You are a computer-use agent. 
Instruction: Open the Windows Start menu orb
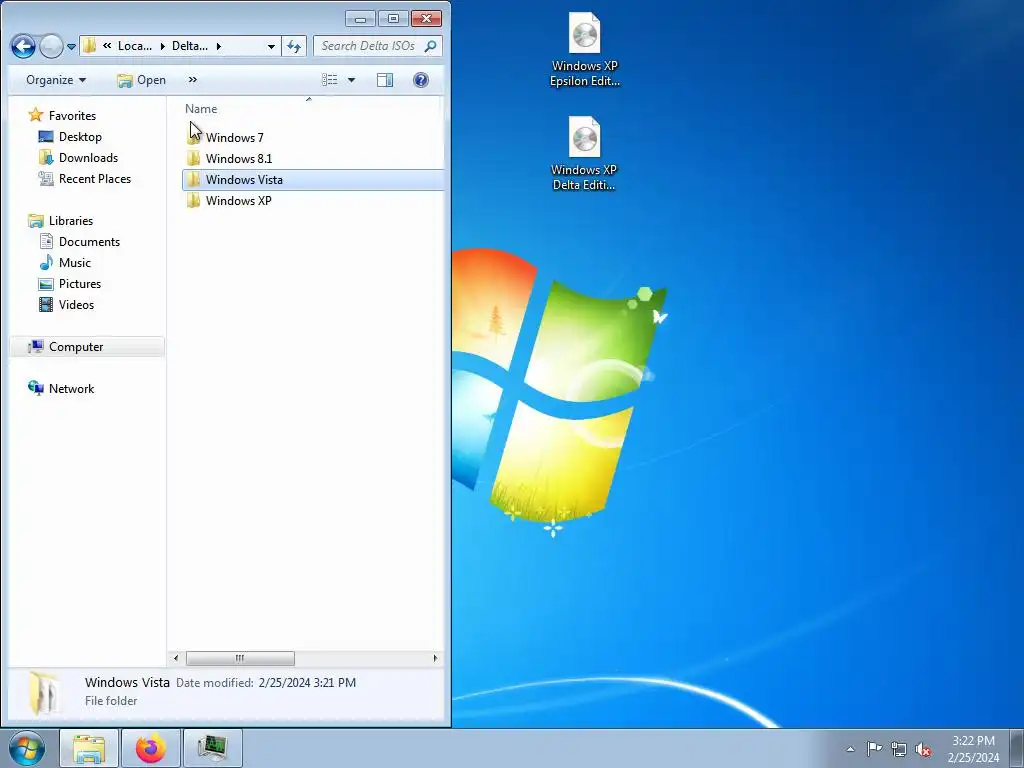[27, 748]
